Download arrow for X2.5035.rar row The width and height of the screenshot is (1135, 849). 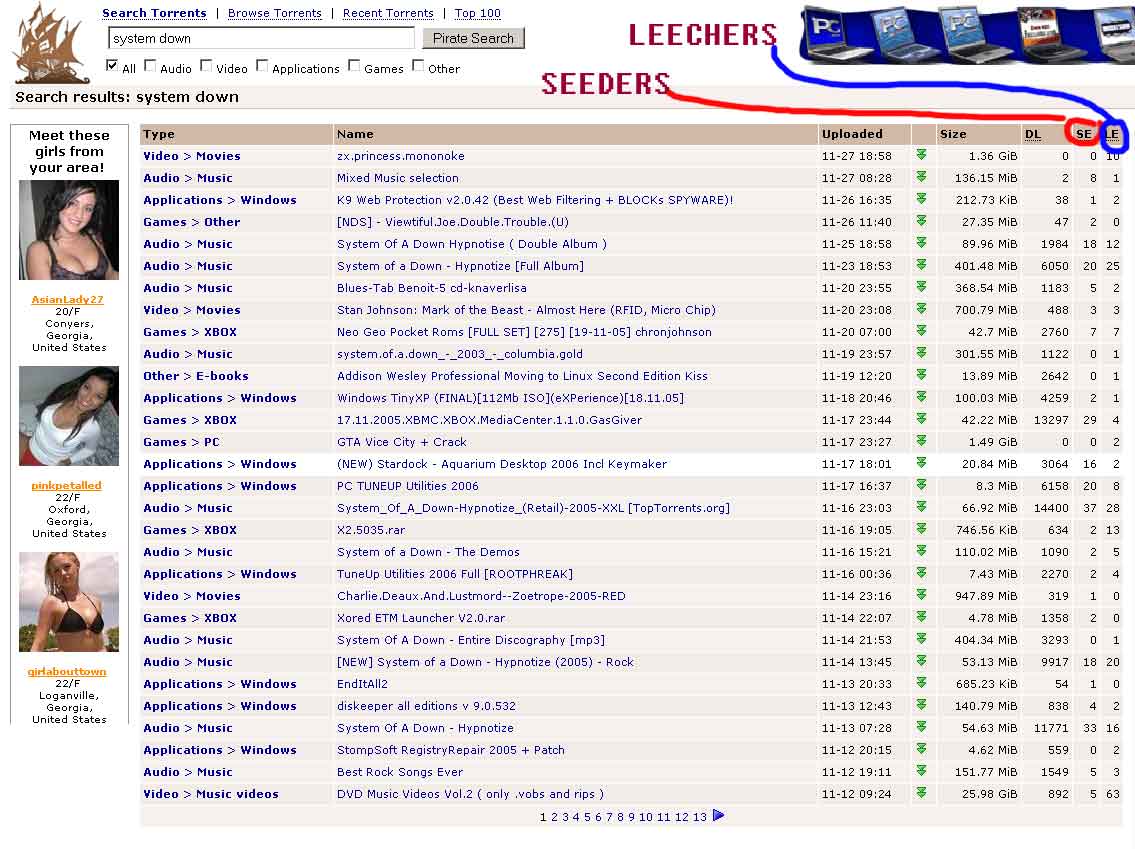(921, 528)
